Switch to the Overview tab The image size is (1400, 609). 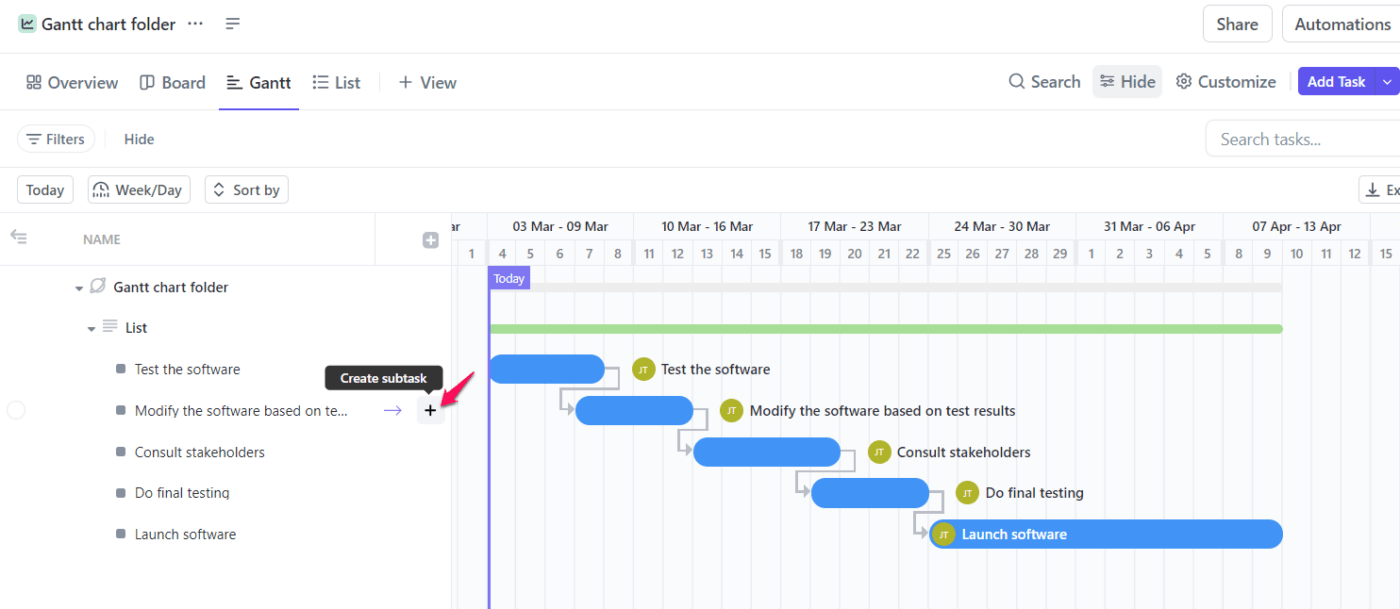72,82
